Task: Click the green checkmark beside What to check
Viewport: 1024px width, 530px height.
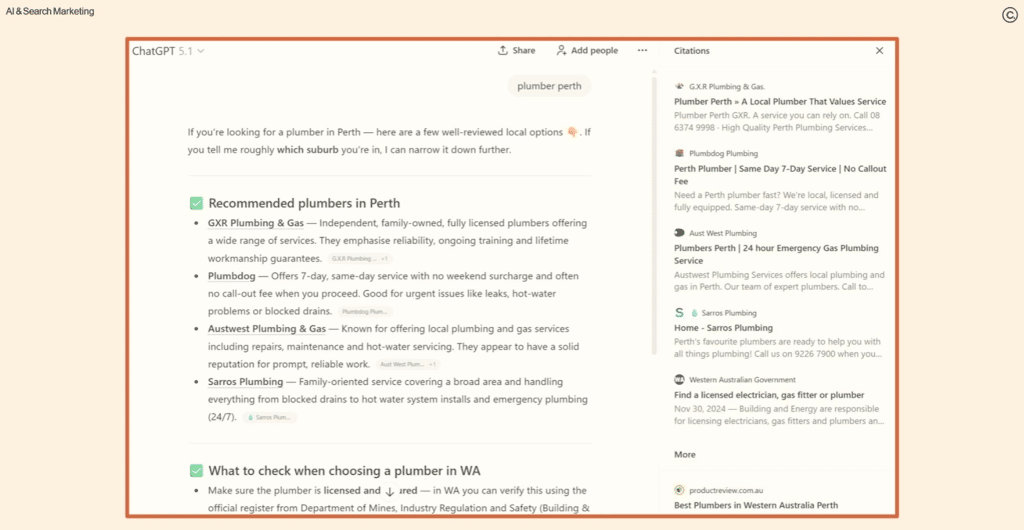Action: tap(196, 471)
